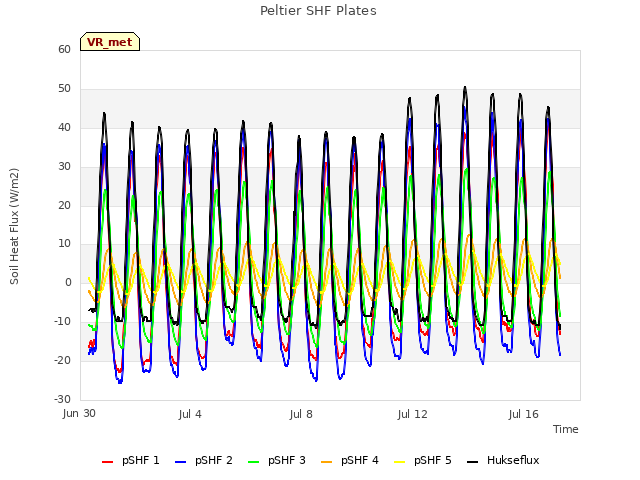Click the 30 y-axis tick label
The height and width of the screenshot is (480, 640).
[x=64, y=166]
